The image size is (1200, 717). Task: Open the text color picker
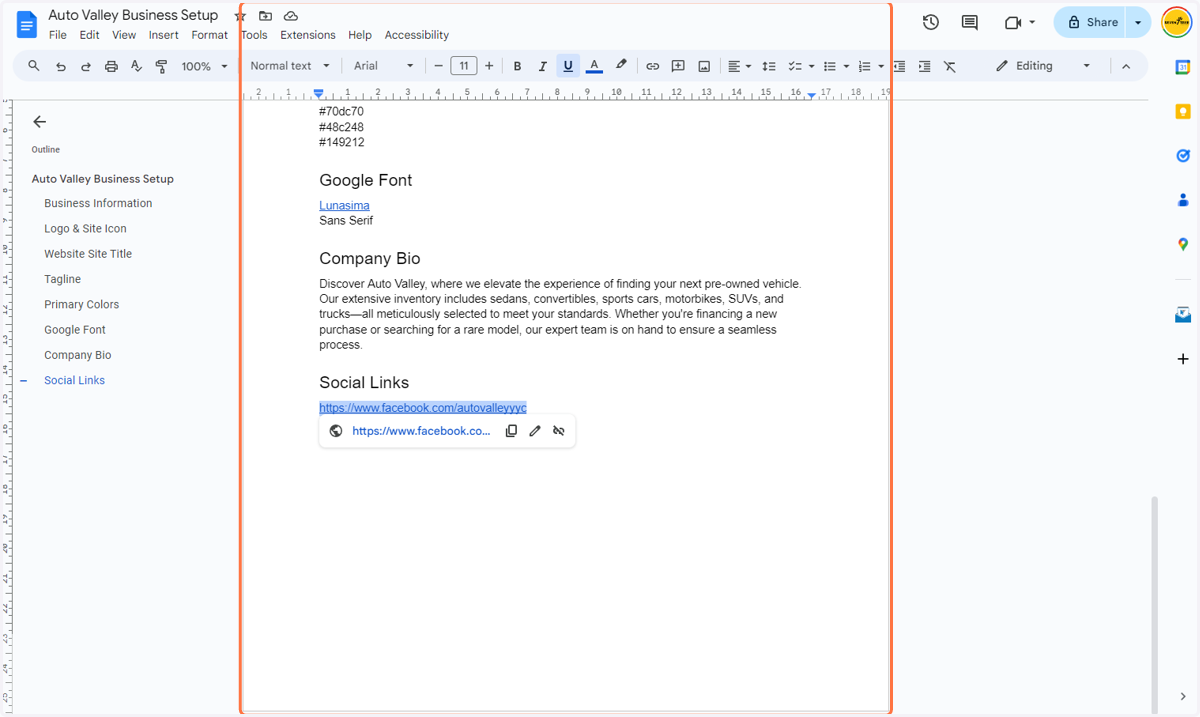(x=594, y=66)
